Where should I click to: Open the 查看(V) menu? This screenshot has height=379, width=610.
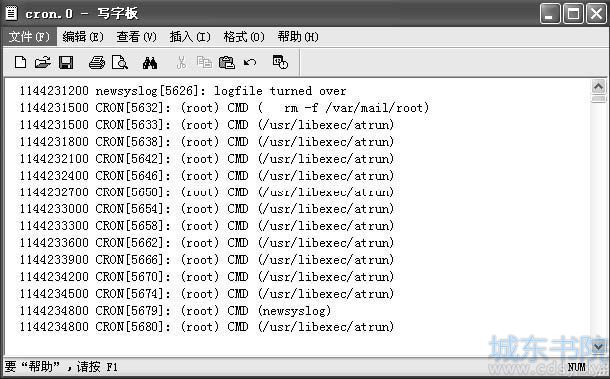pyautogui.click(x=137, y=37)
